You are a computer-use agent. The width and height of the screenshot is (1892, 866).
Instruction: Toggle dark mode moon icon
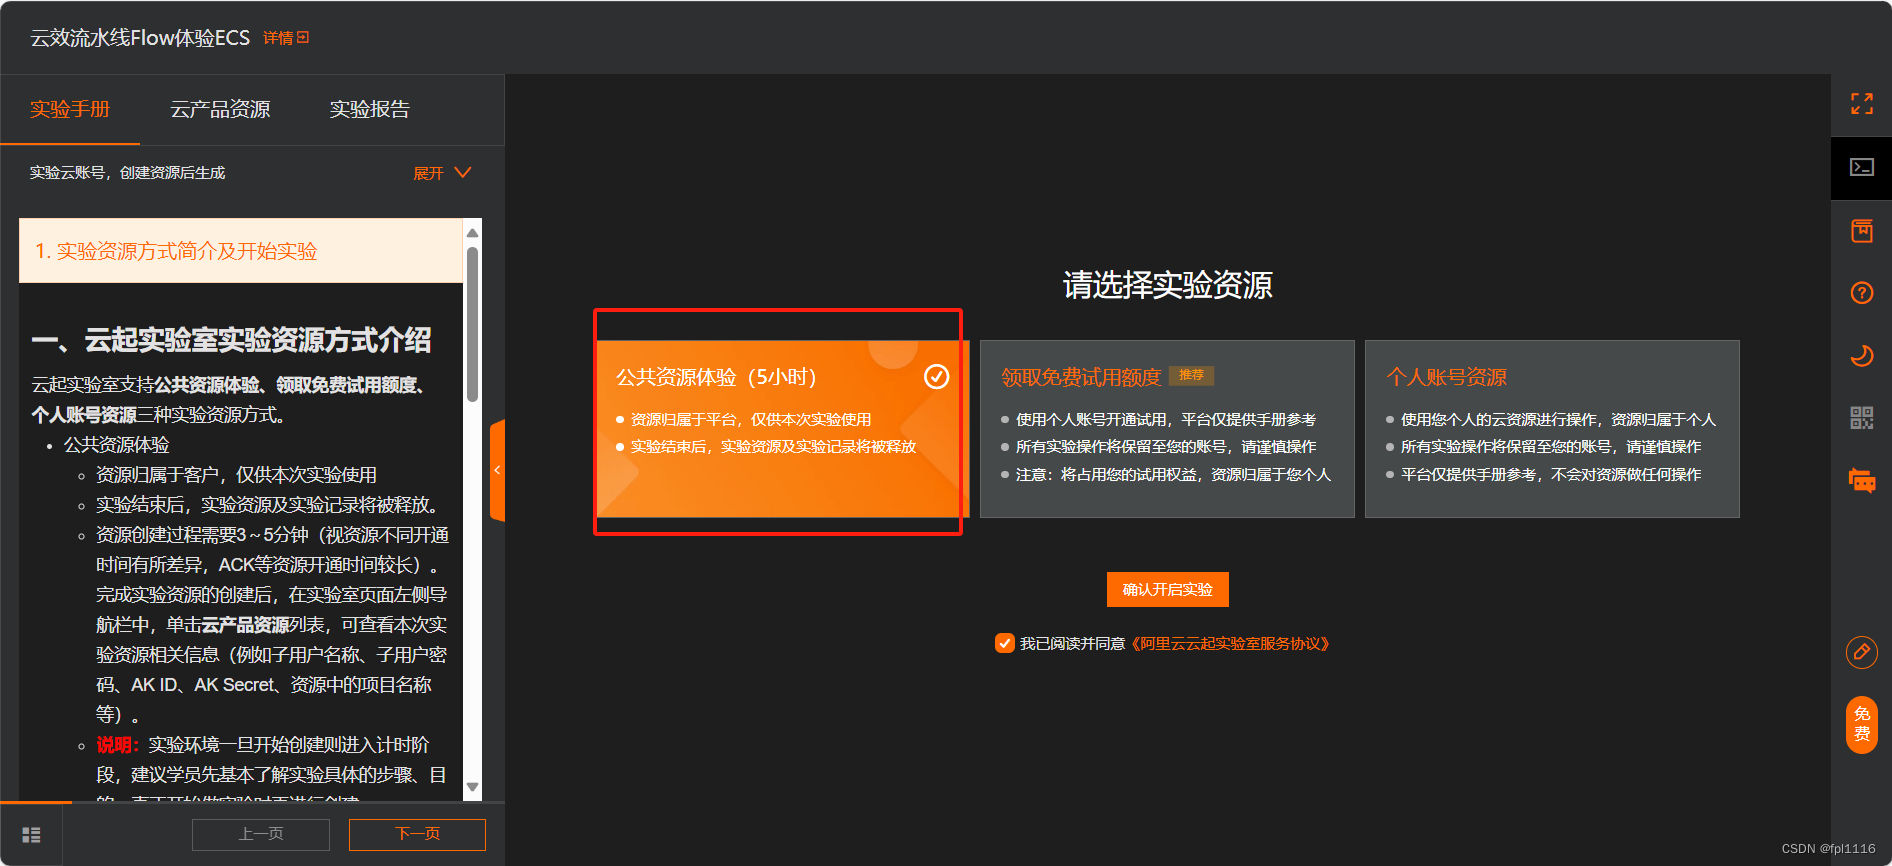pos(1861,355)
